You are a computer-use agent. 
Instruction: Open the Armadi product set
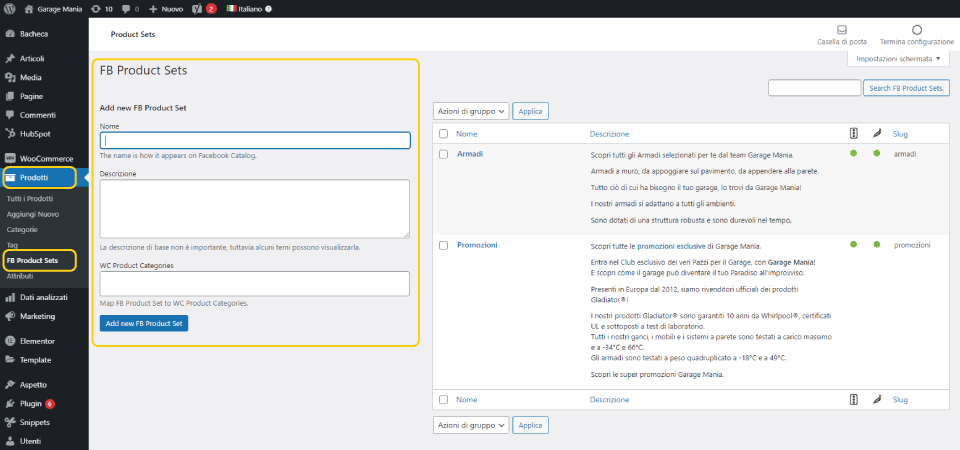tap(470, 154)
